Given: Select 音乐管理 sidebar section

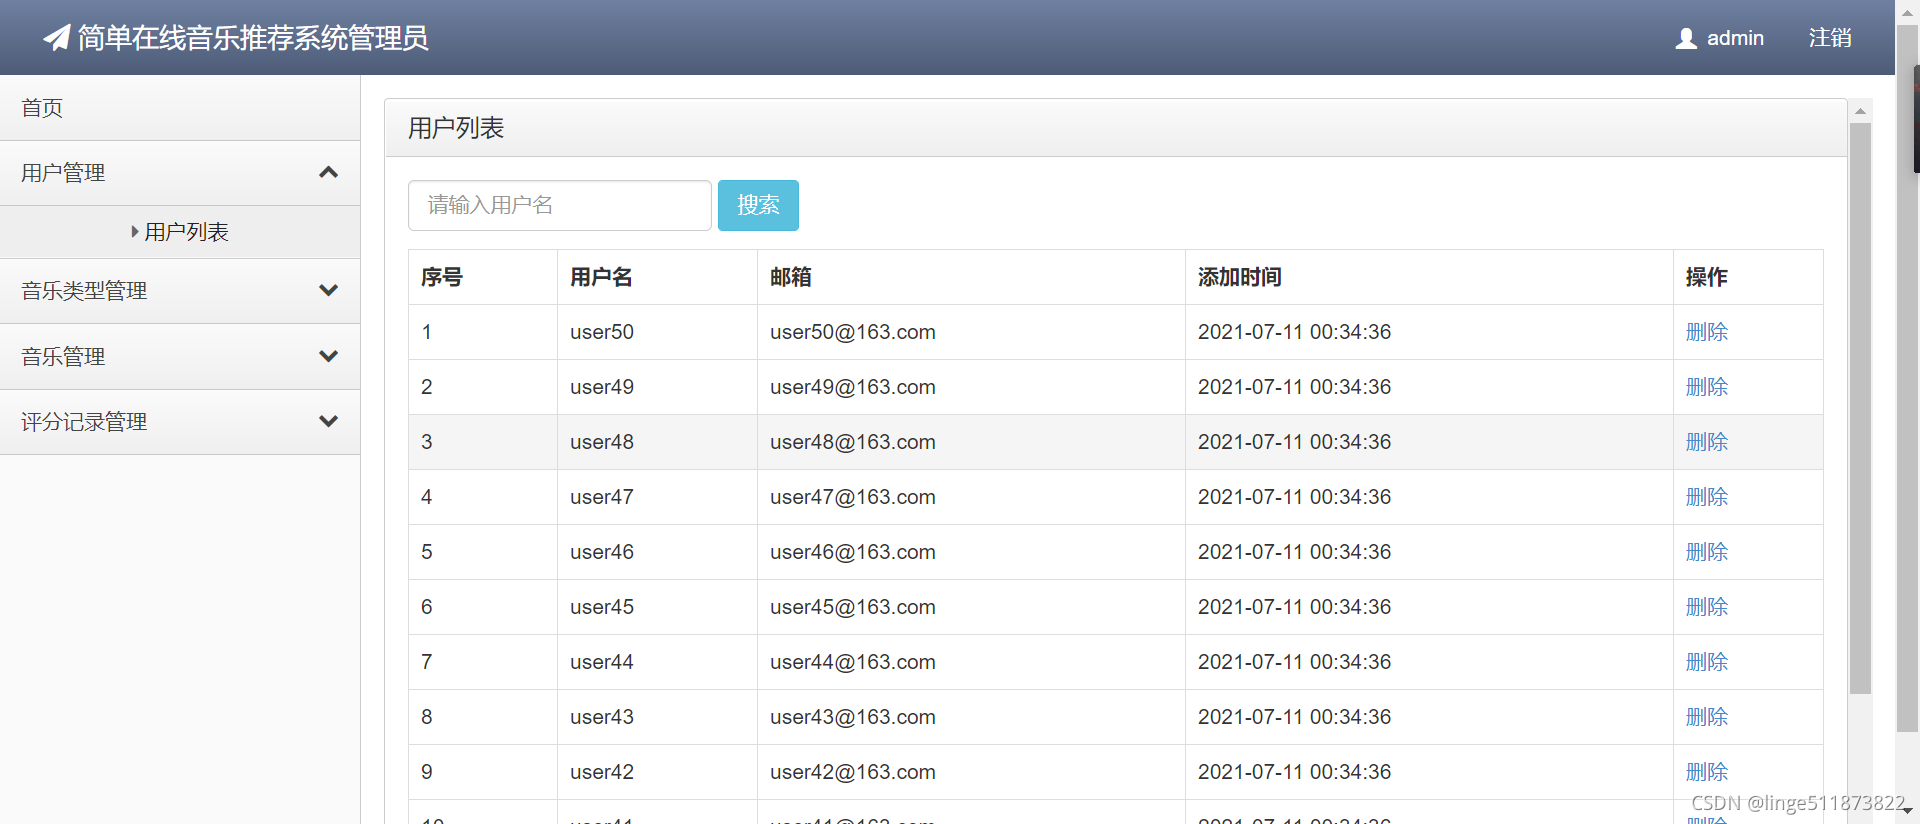Looking at the screenshot, I should pyautogui.click(x=180, y=357).
